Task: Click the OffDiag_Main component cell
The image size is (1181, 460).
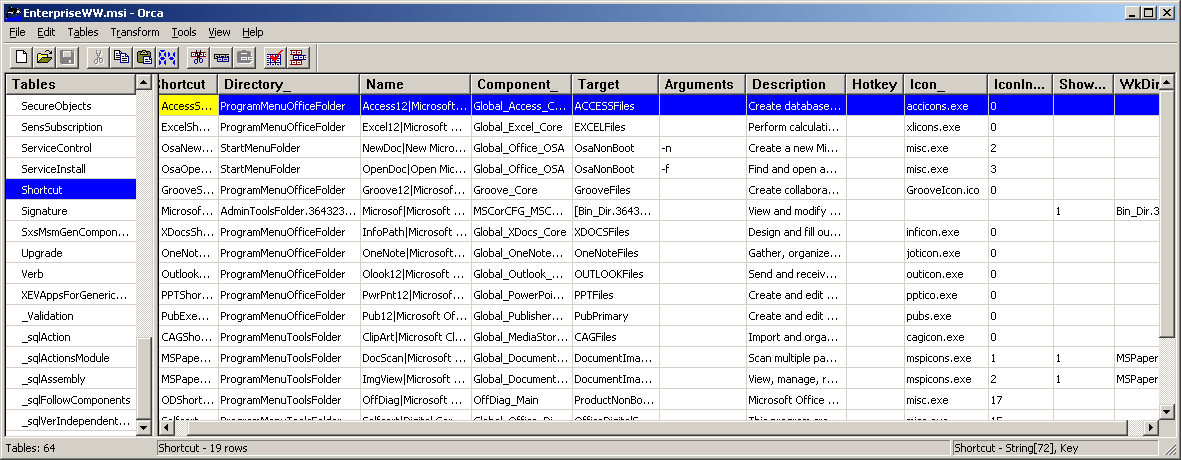Action: [521, 401]
